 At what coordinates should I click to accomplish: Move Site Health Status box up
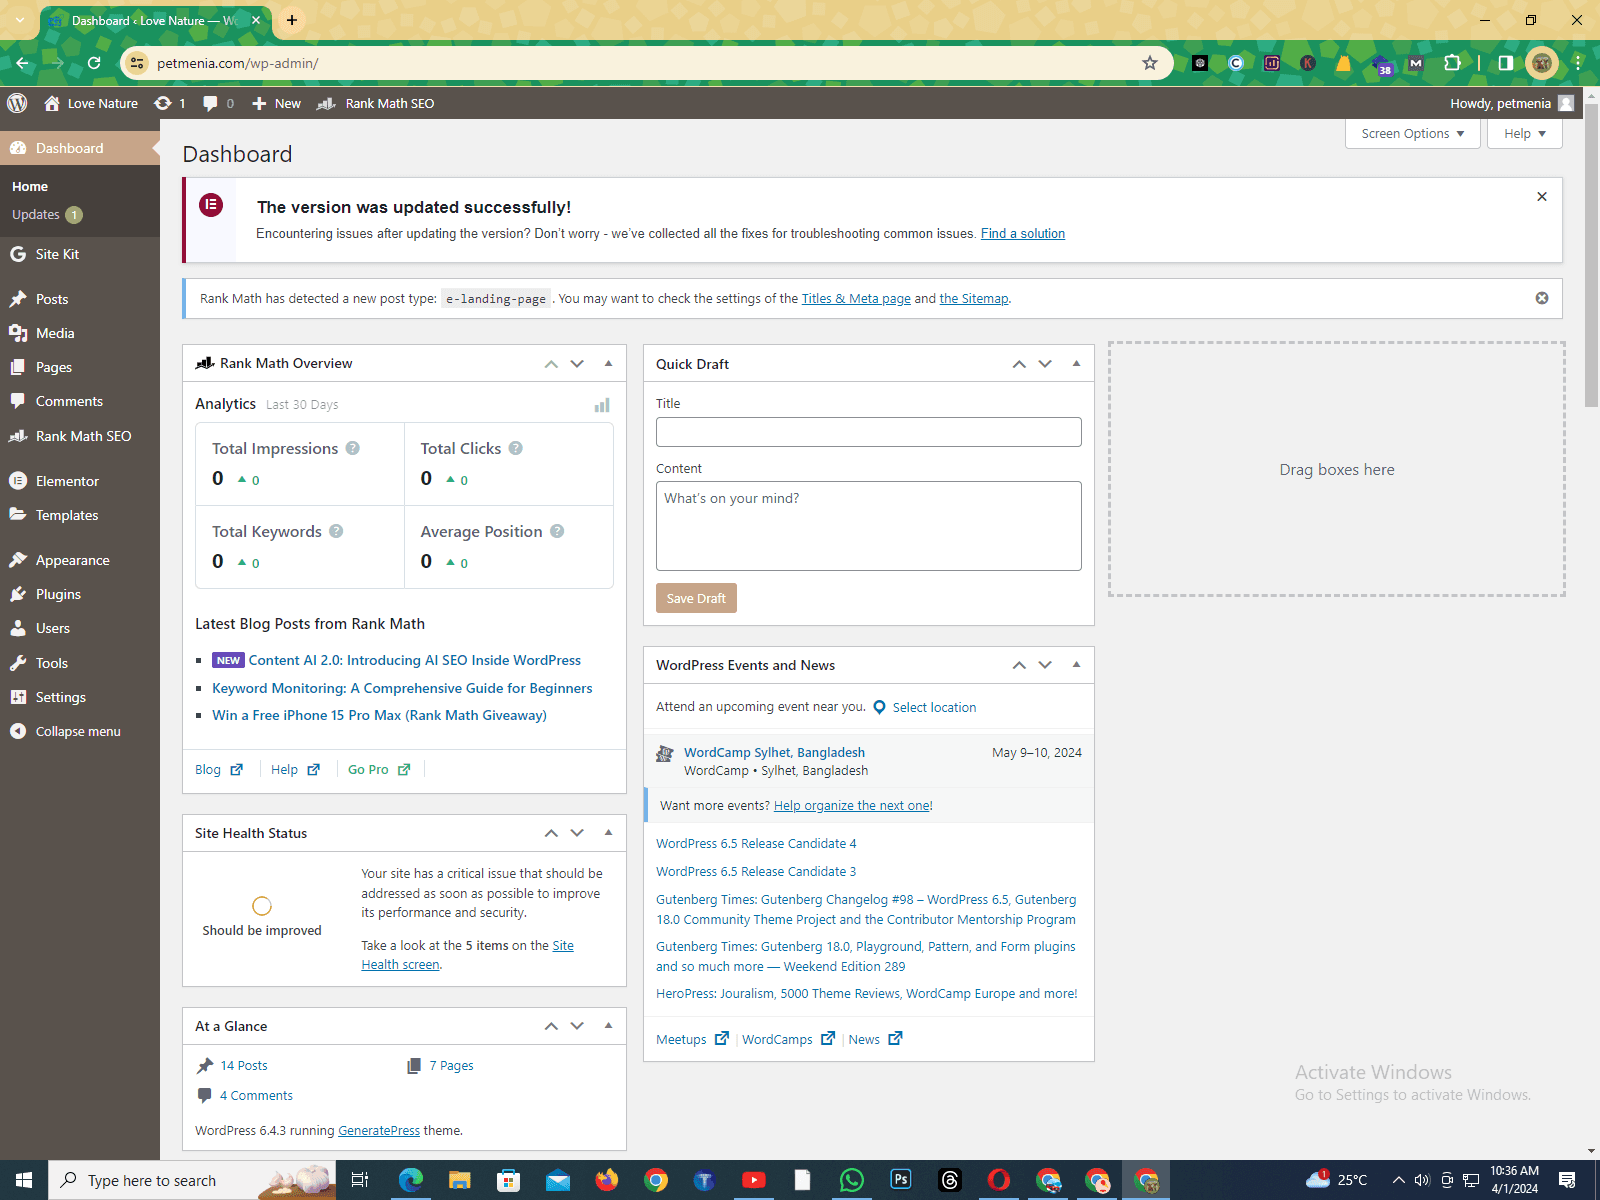(551, 833)
